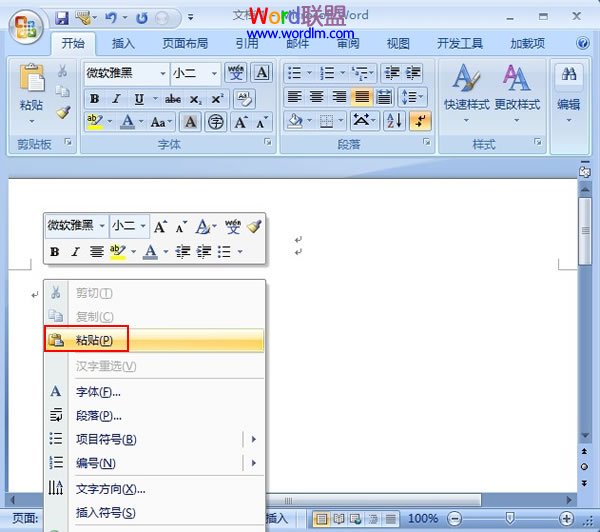The width and height of the screenshot is (600, 532).
Task: Click Font Color A in mini toolbar
Action: (x=150, y=251)
